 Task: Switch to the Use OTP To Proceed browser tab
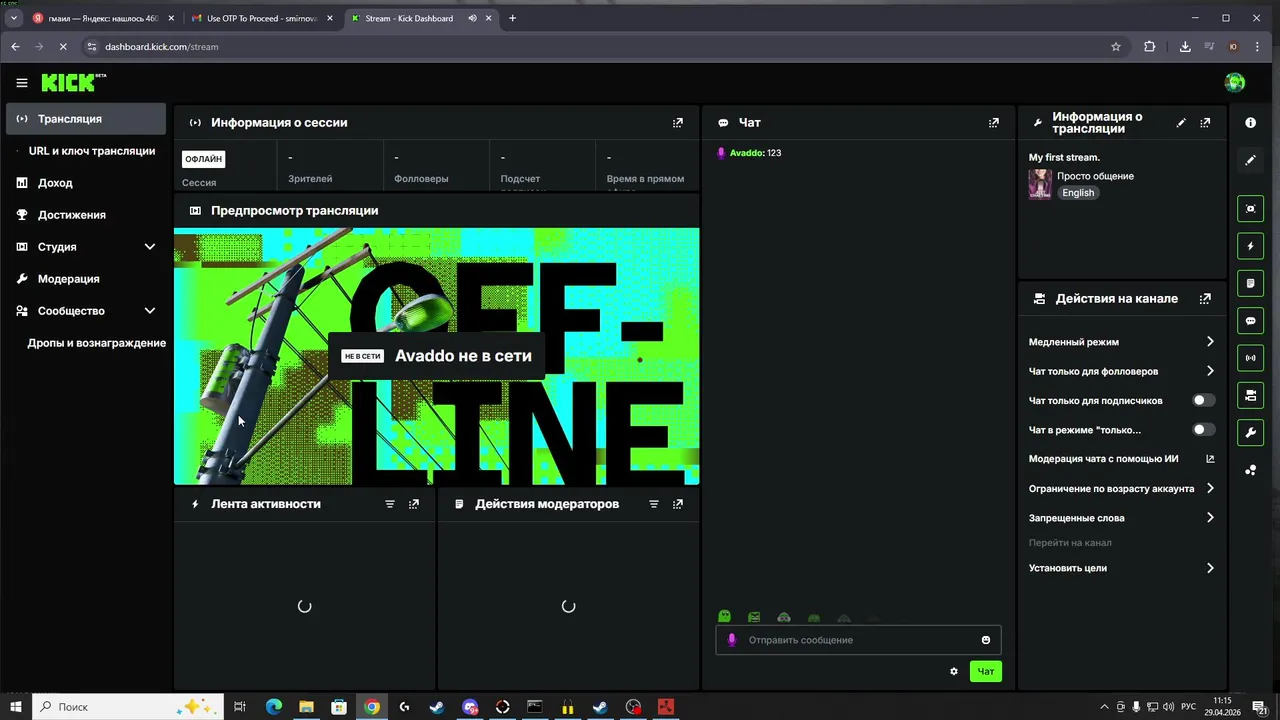pyautogui.click(x=260, y=18)
